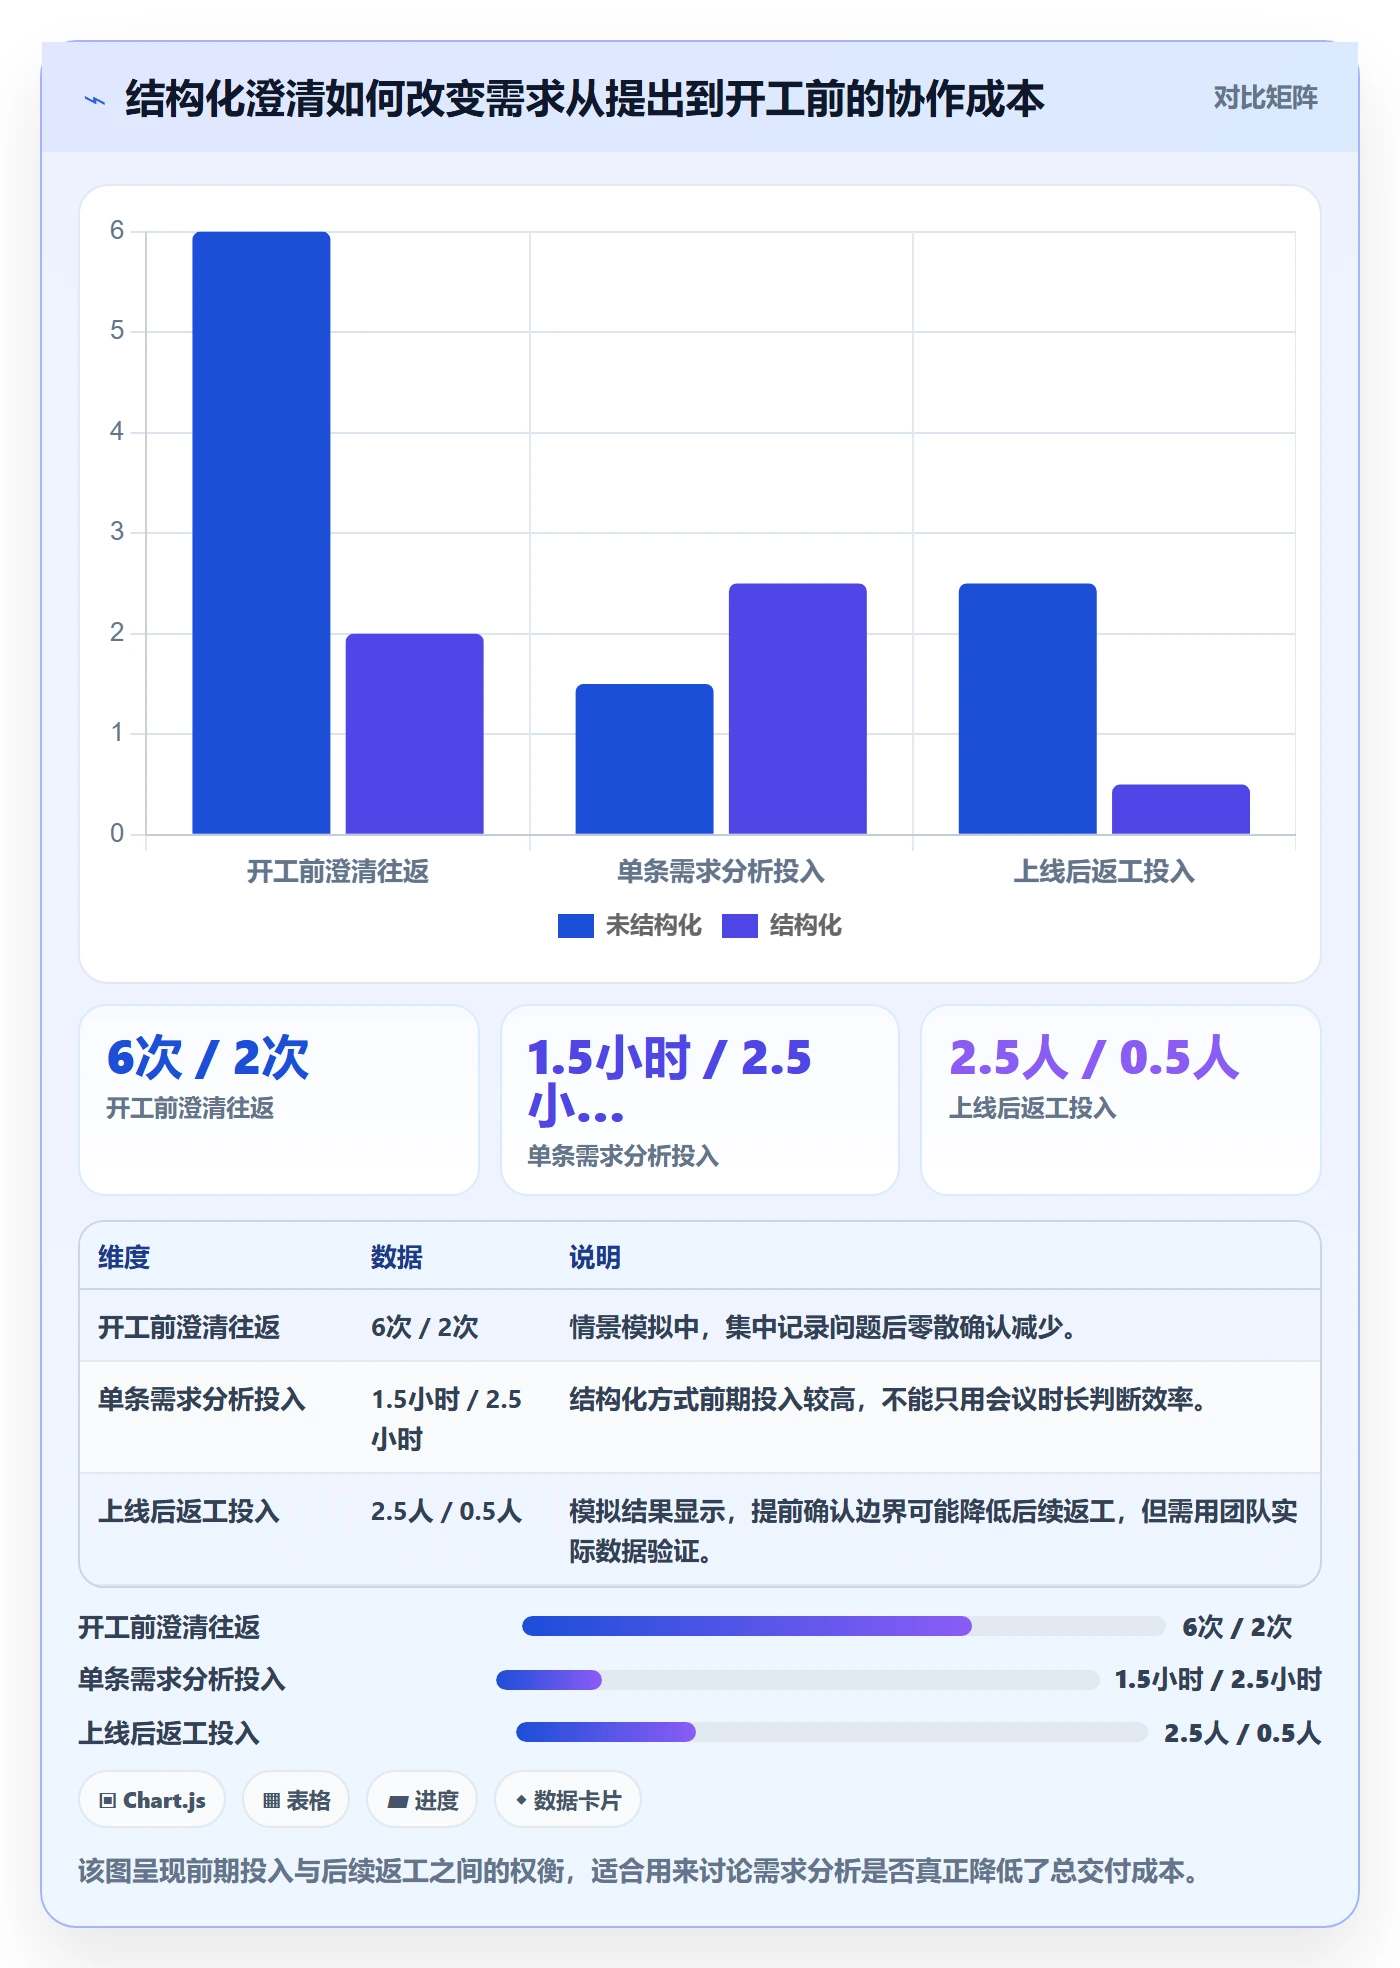Click the 表格 tag chip

296,1800
